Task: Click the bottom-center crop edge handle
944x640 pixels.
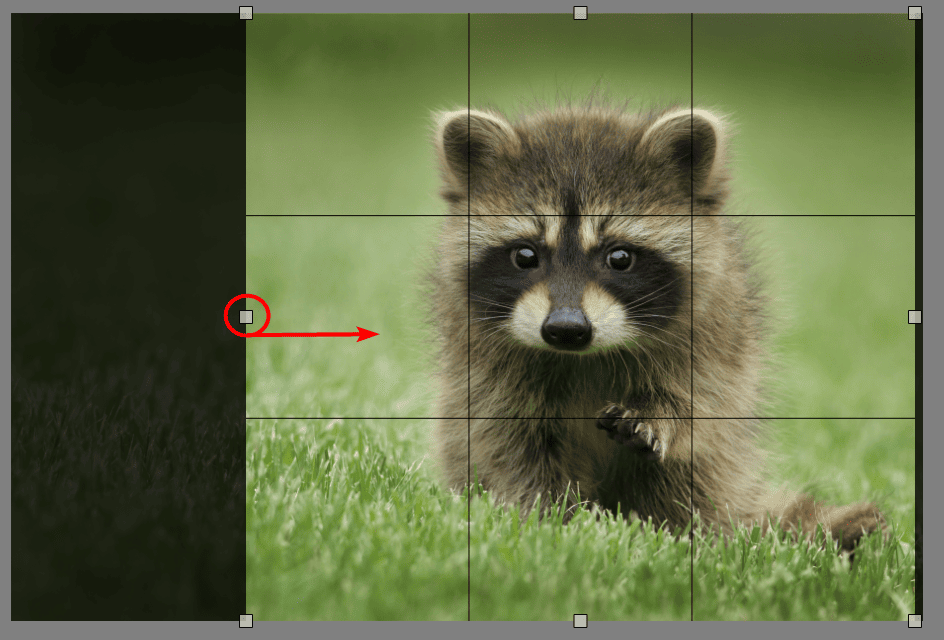Action: click(580, 621)
